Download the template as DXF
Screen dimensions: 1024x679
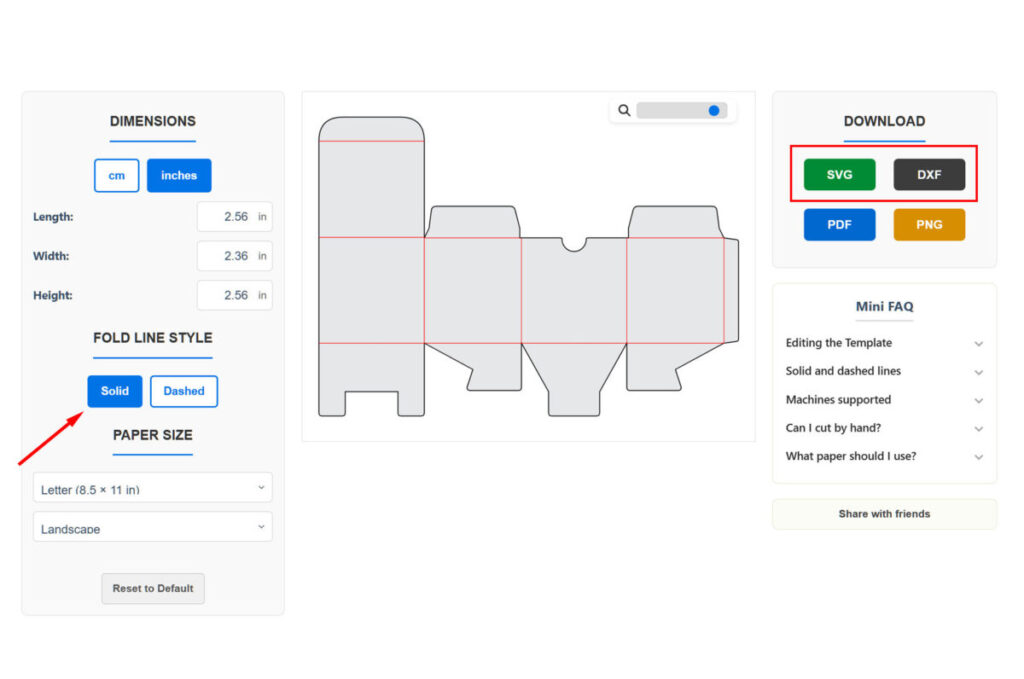pyautogui.click(x=929, y=175)
